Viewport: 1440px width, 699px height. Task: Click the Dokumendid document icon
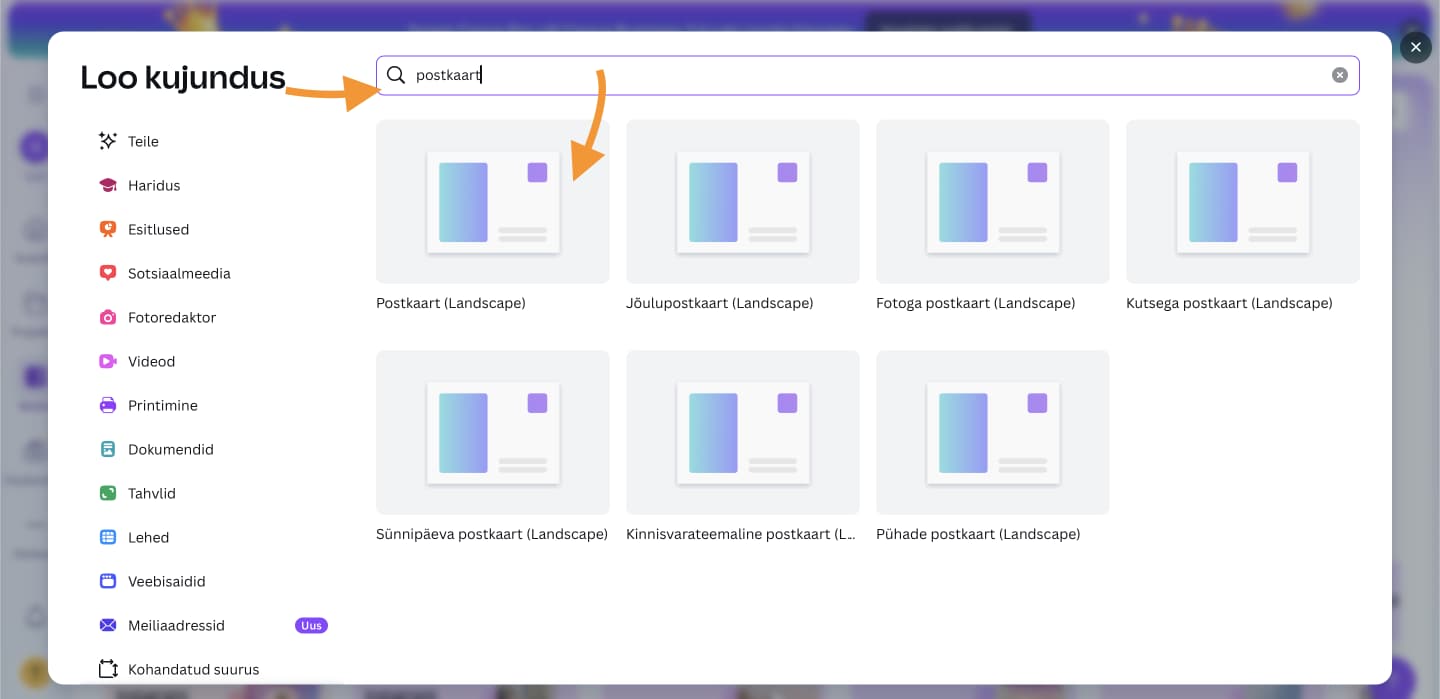click(x=108, y=449)
